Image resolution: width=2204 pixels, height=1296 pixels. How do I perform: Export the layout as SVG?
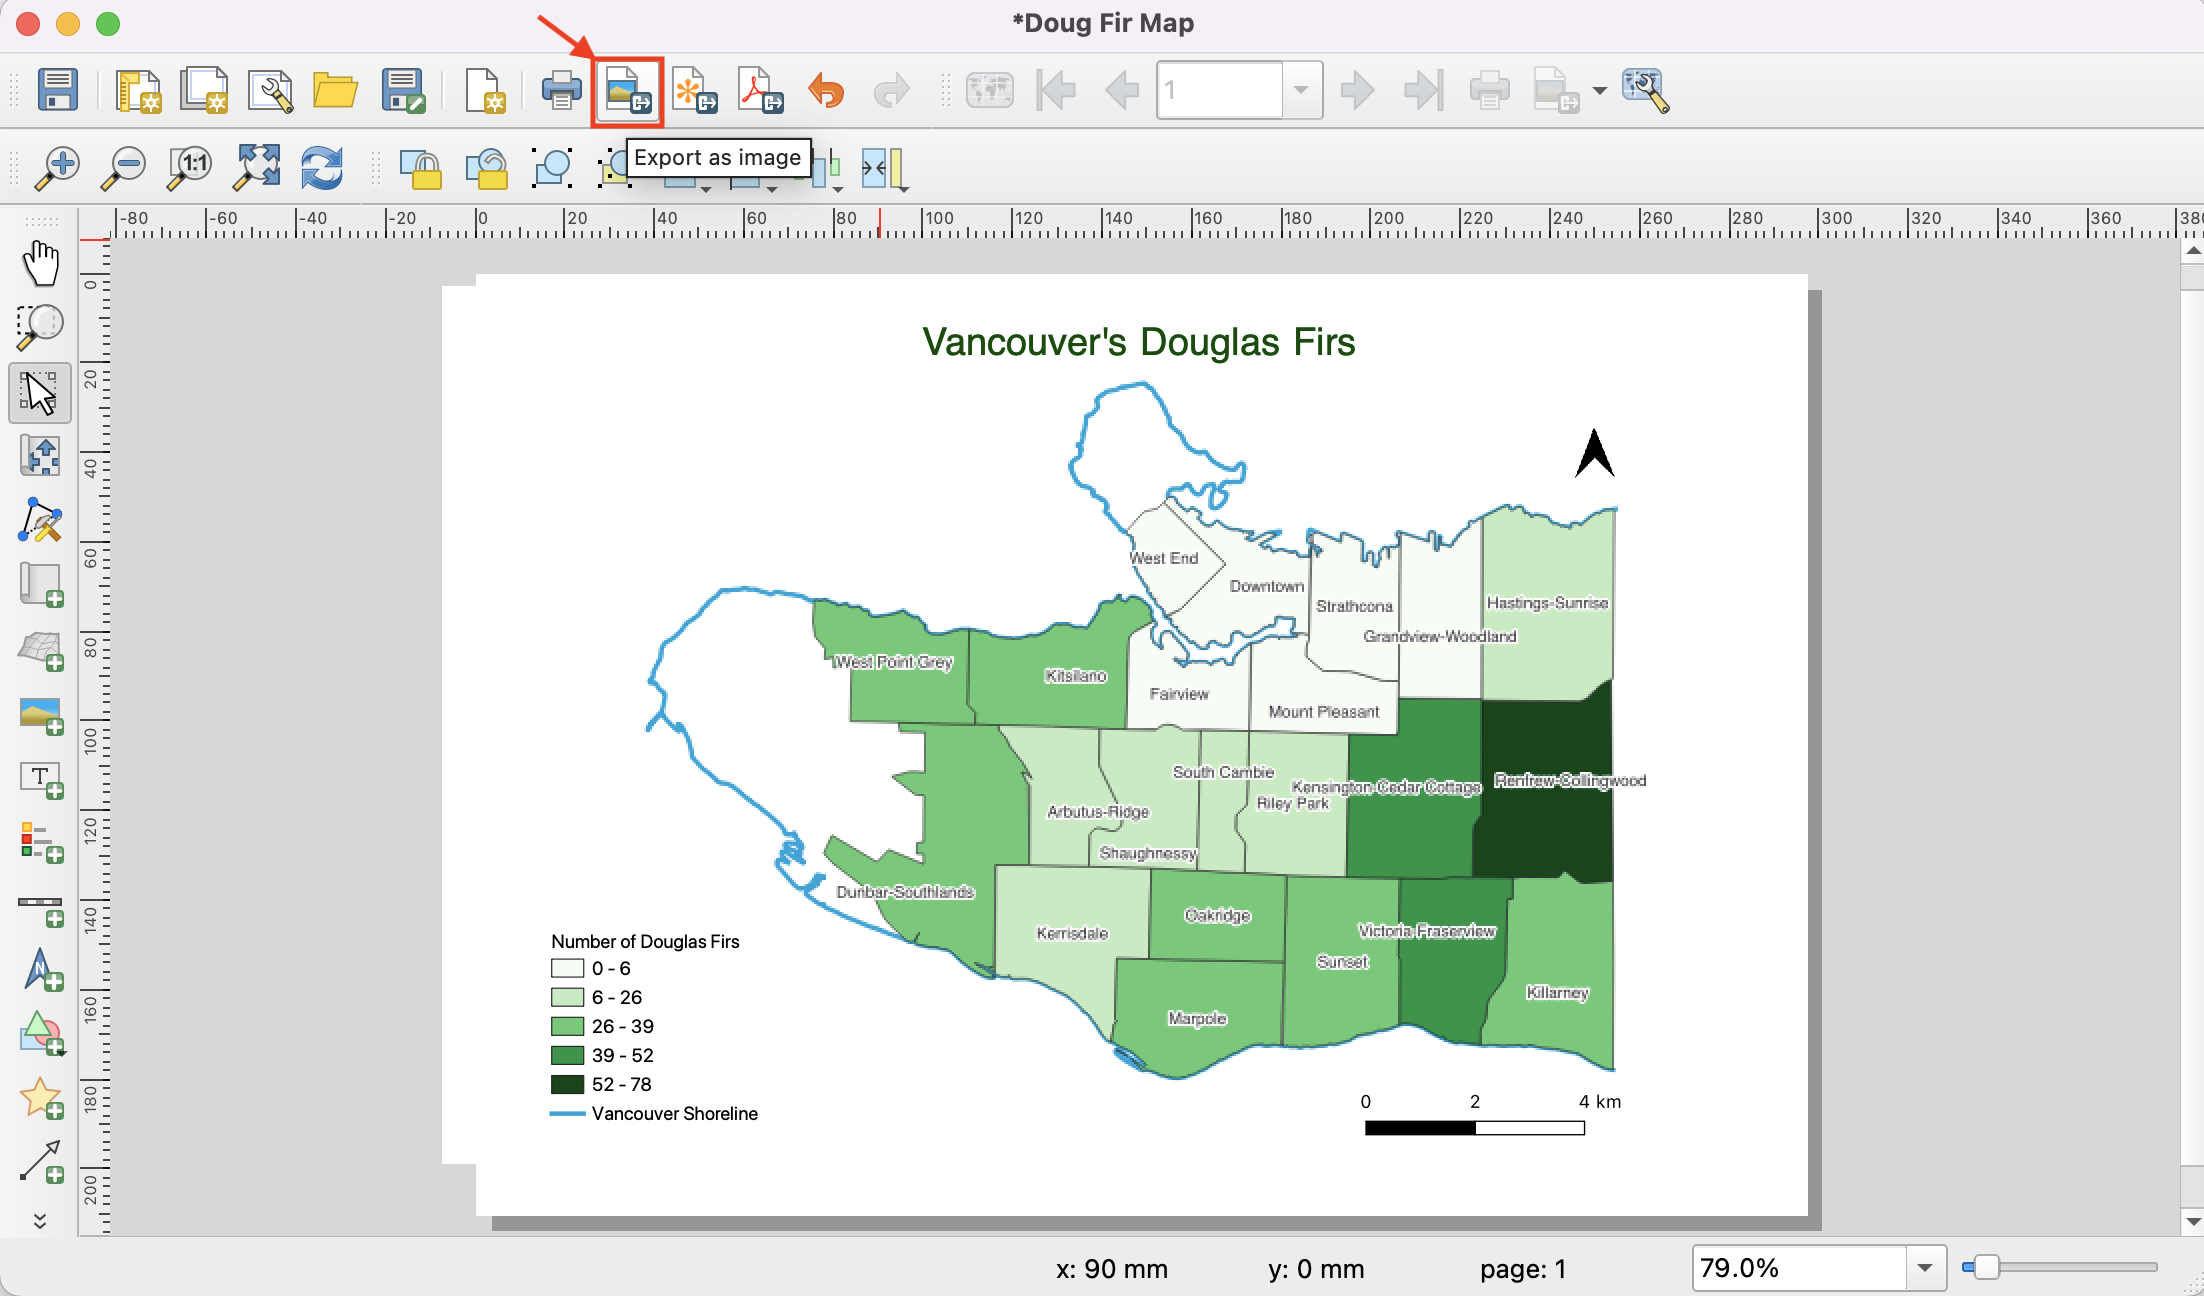[x=694, y=91]
